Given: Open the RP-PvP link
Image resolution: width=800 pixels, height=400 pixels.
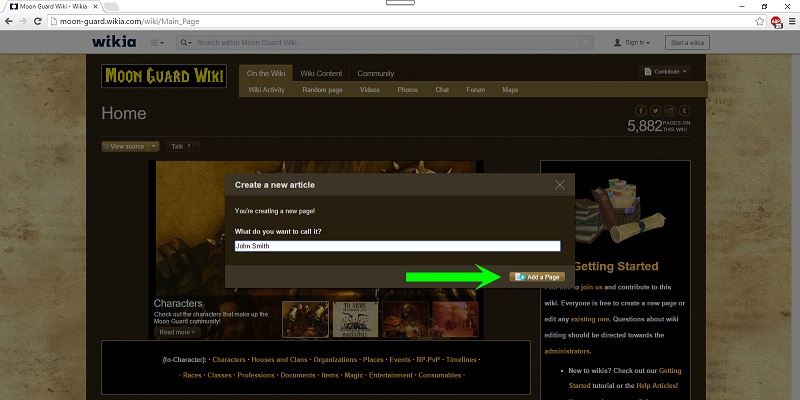Looking at the screenshot, I should [428, 360].
